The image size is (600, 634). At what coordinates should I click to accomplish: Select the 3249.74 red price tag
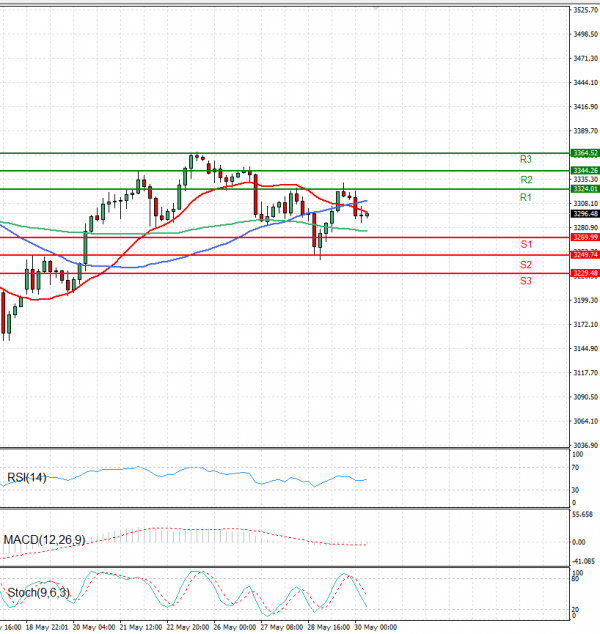pos(585,255)
